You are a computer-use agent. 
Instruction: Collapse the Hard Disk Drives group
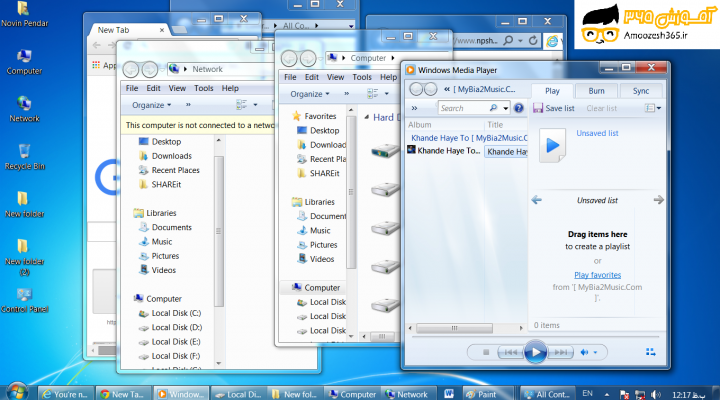coord(366,117)
